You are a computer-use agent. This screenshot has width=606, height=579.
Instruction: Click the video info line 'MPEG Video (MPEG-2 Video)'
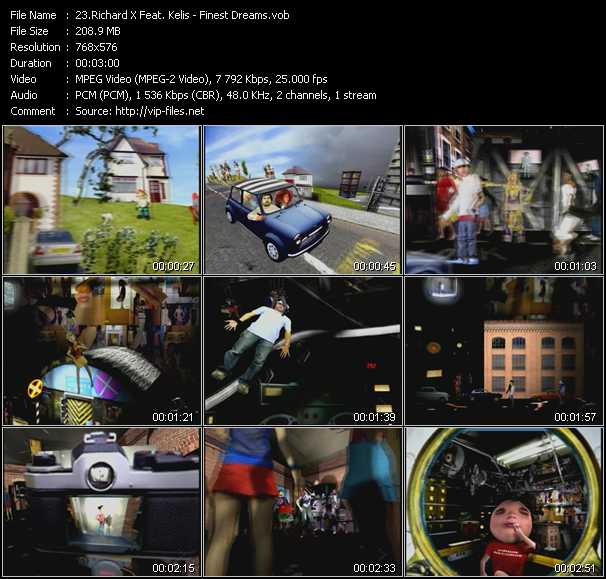click(142, 79)
